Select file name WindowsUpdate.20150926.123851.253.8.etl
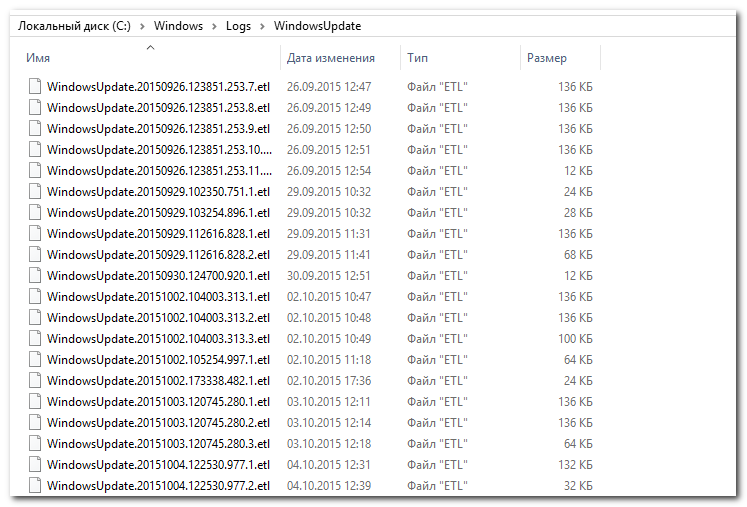The width and height of the screenshot is (747, 507). point(158,108)
